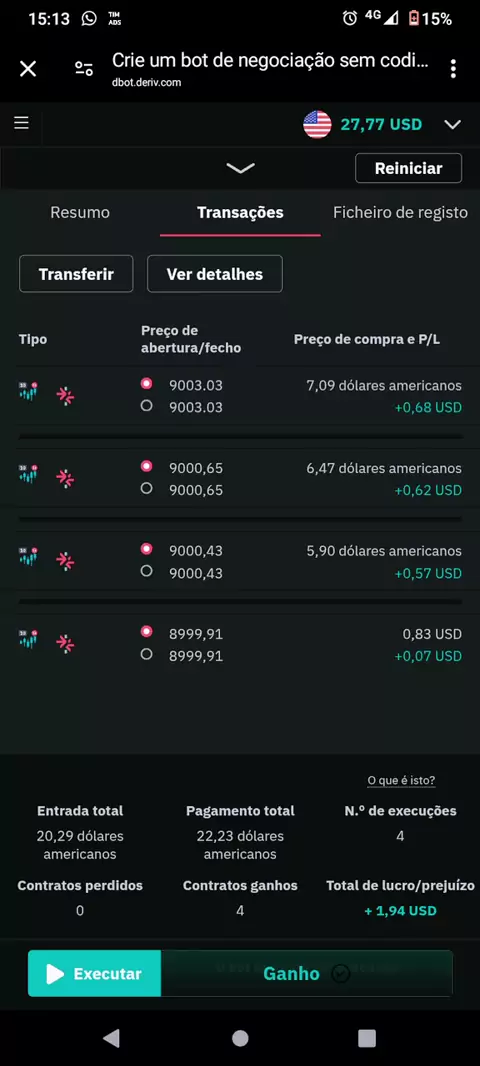The image size is (480, 1066).
Task: Open the three-dot browser menu
Action: (x=453, y=69)
